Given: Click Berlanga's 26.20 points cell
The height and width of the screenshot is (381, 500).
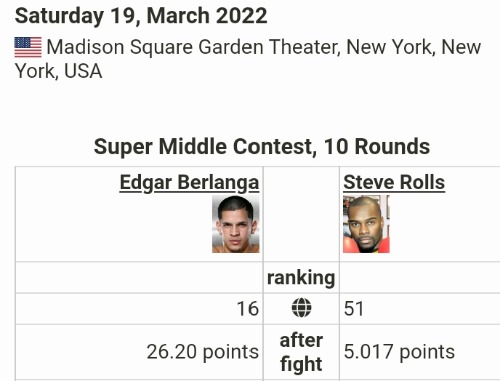Looking at the screenshot, I should 139,352.
